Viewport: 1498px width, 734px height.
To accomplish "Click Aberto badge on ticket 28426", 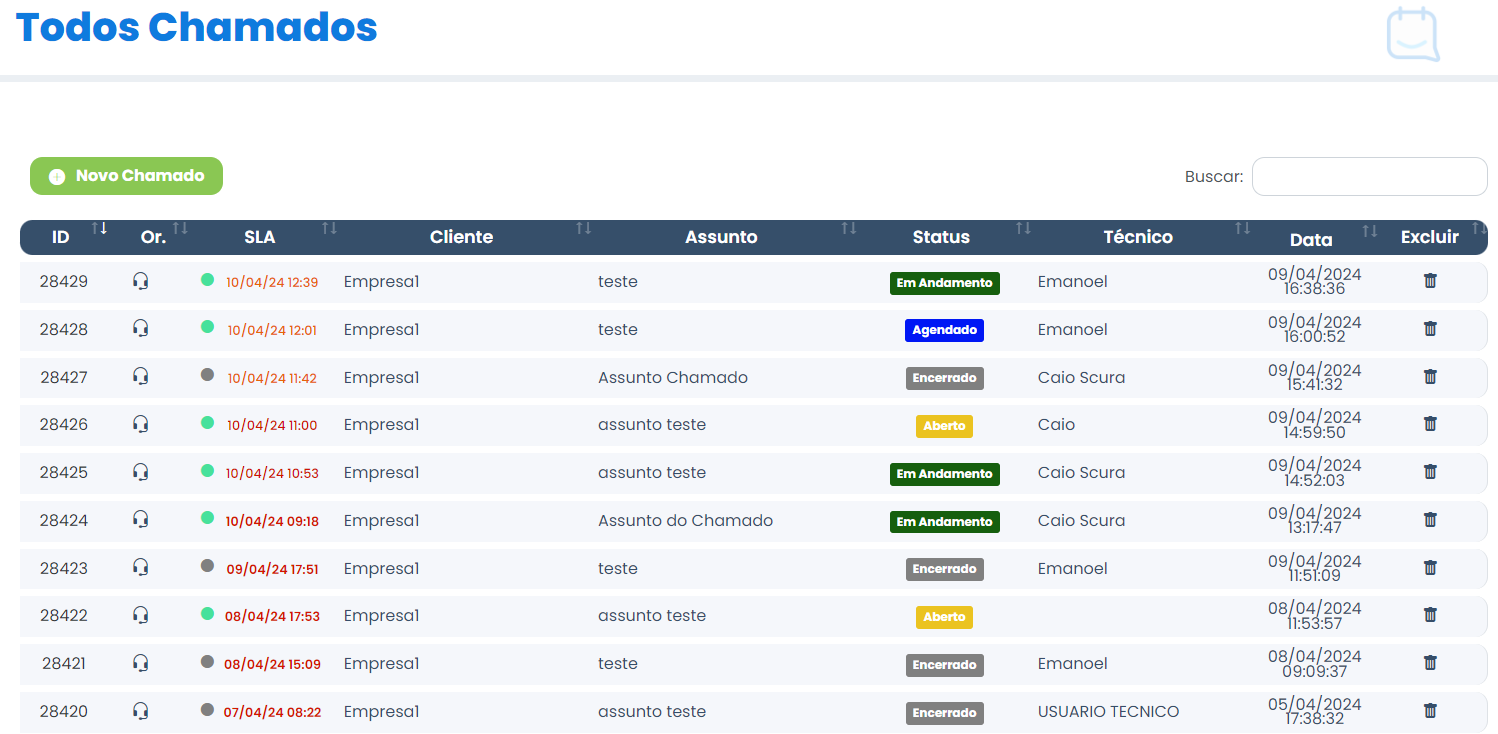I will tap(944, 426).
